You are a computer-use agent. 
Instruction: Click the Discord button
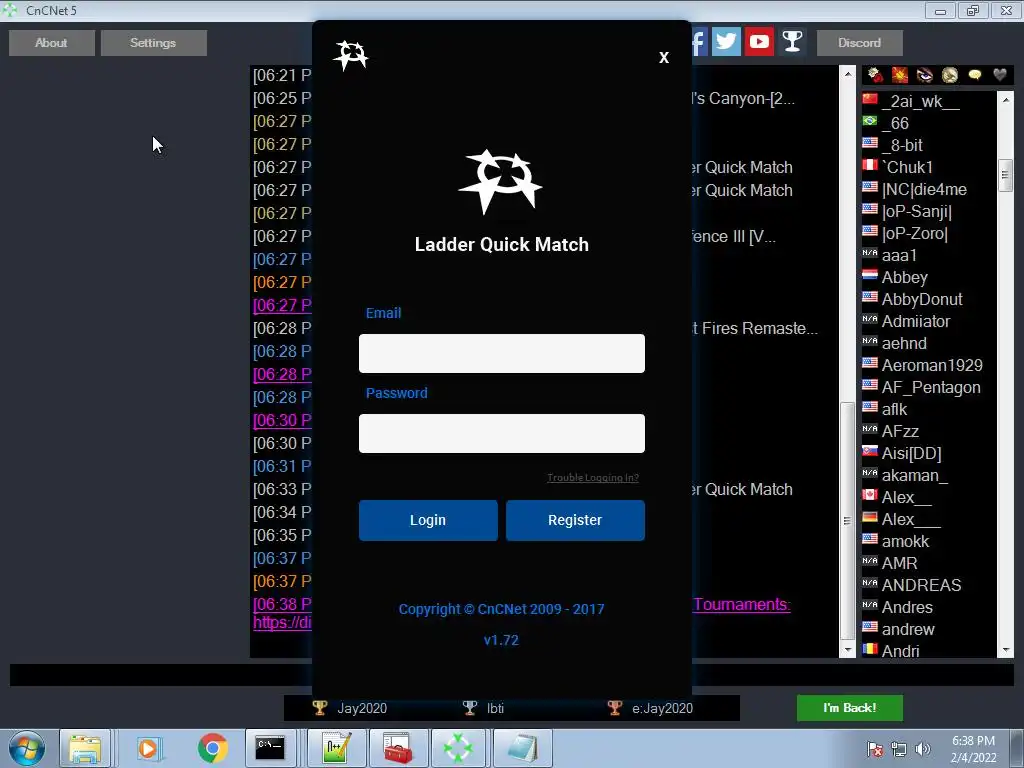pyautogui.click(x=859, y=42)
